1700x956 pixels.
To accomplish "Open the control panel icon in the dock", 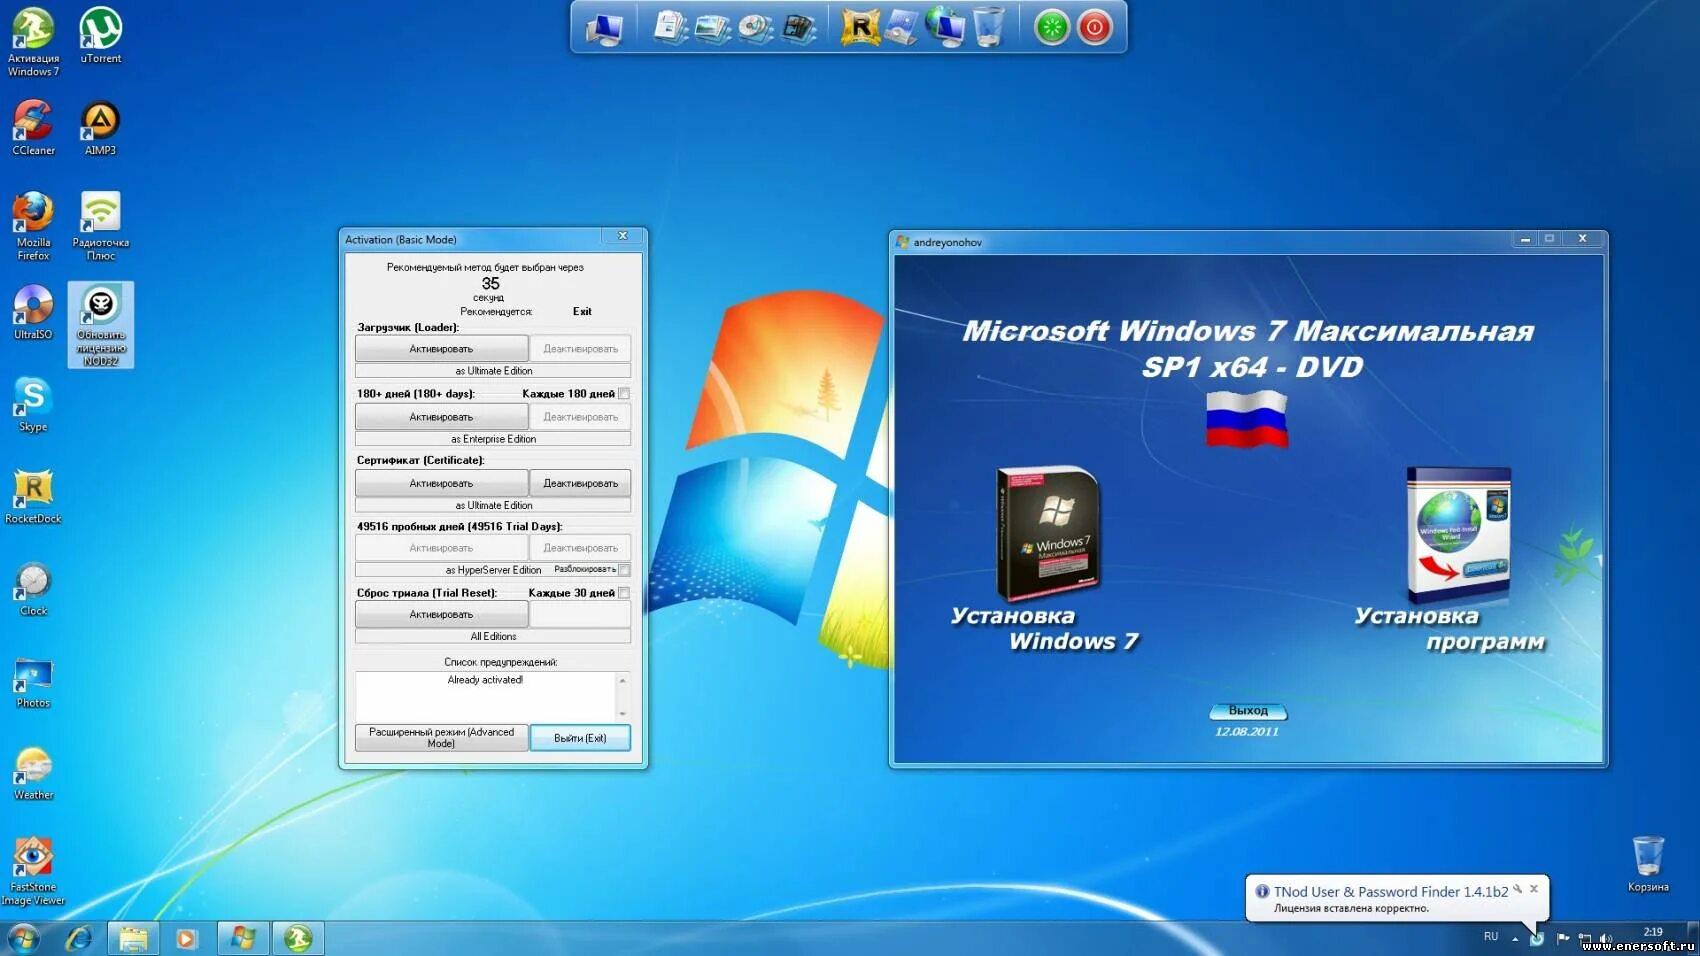I will [901, 27].
